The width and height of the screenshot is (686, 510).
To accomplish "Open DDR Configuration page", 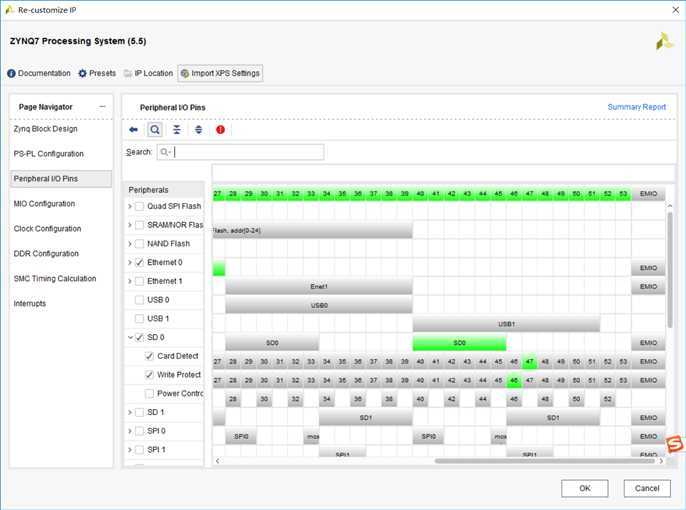I will (46, 254).
